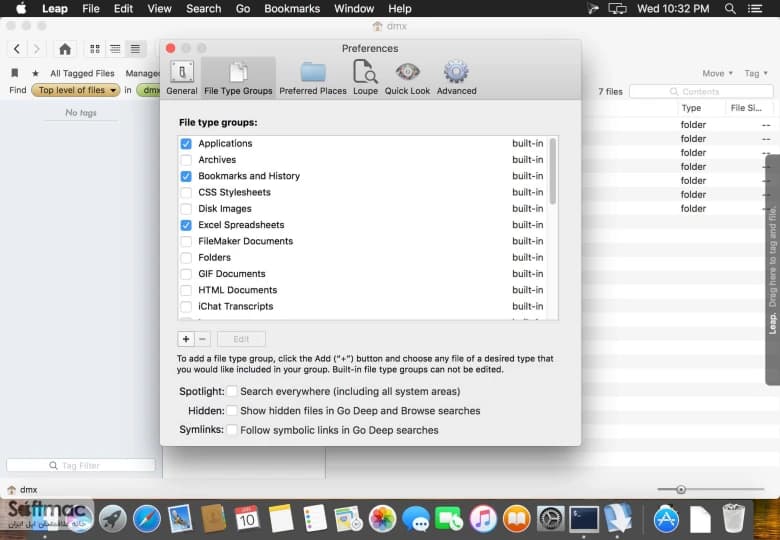Open Trash from the Dock
The height and width of the screenshot is (540, 780).
point(733,518)
